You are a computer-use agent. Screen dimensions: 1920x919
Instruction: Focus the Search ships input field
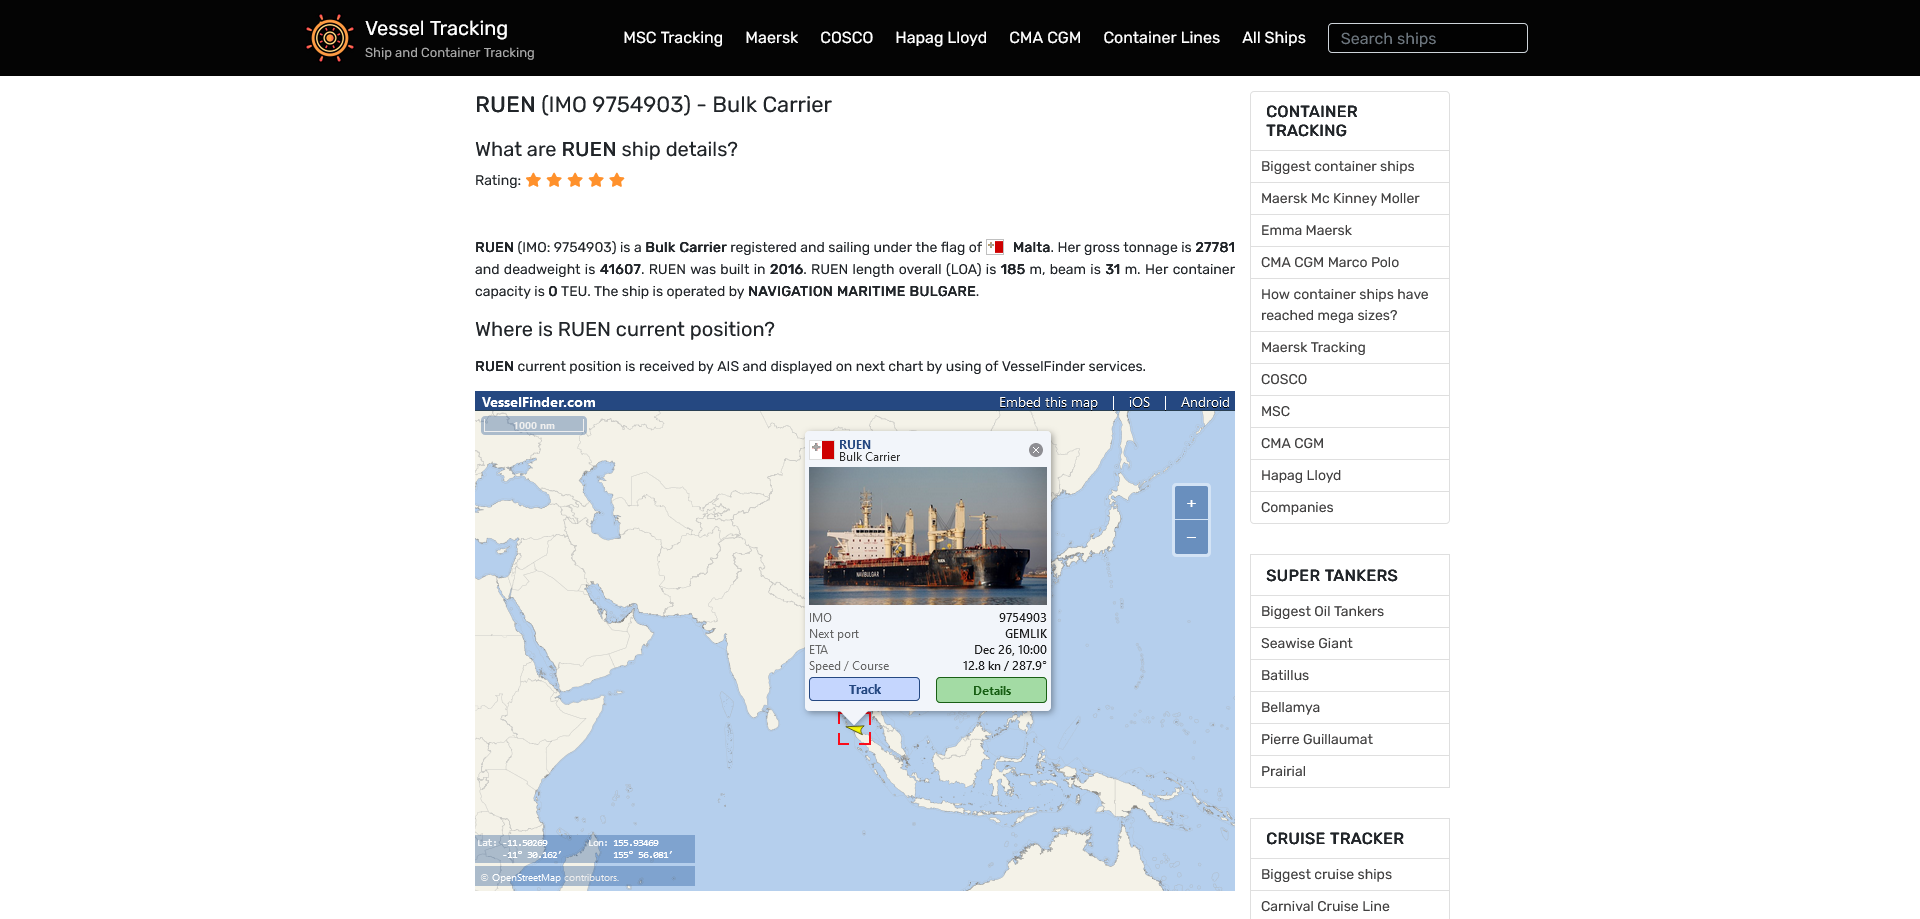[1427, 38]
